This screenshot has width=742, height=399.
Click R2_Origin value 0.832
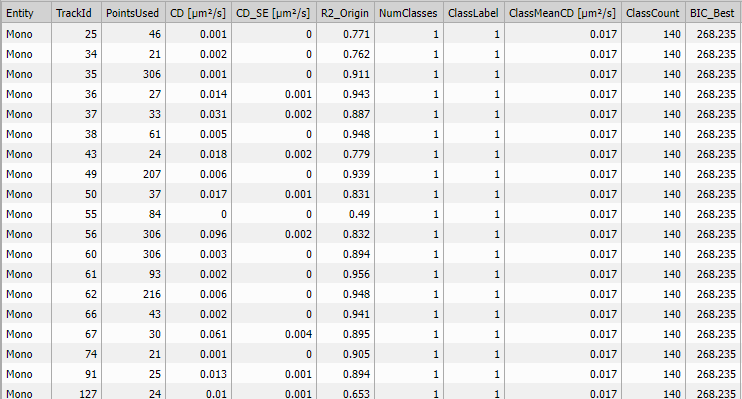pyautogui.click(x=356, y=234)
